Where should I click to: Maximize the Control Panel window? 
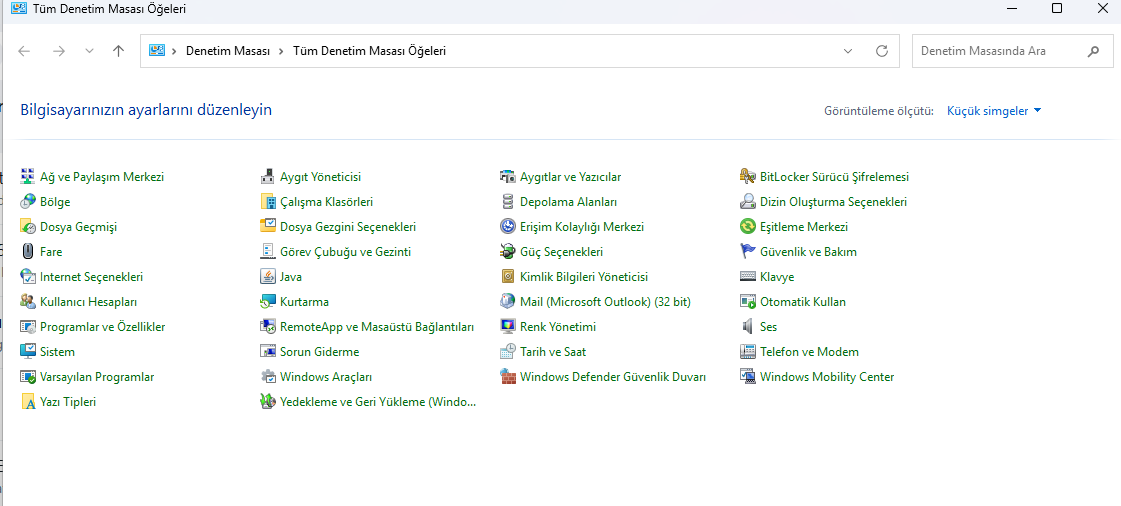(x=1057, y=9)
